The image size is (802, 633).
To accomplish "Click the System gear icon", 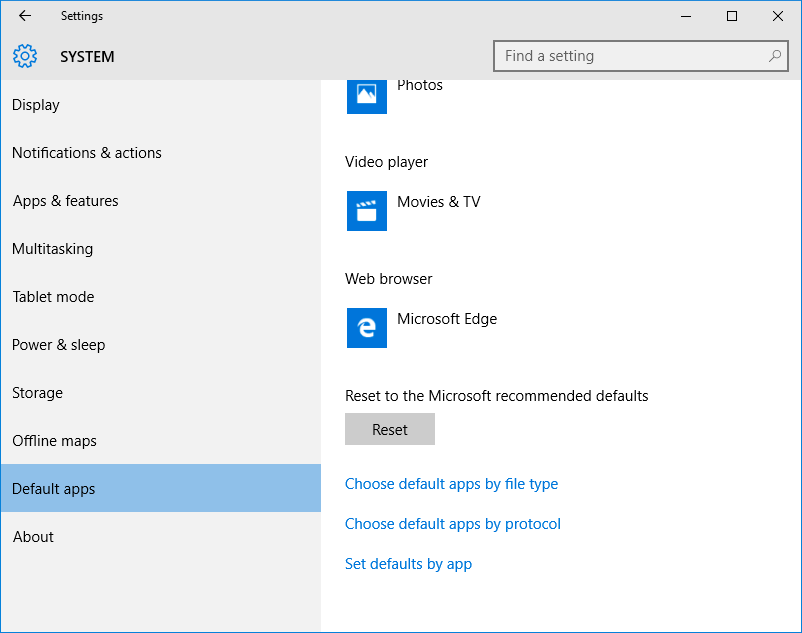I will [x=25, y=56].
